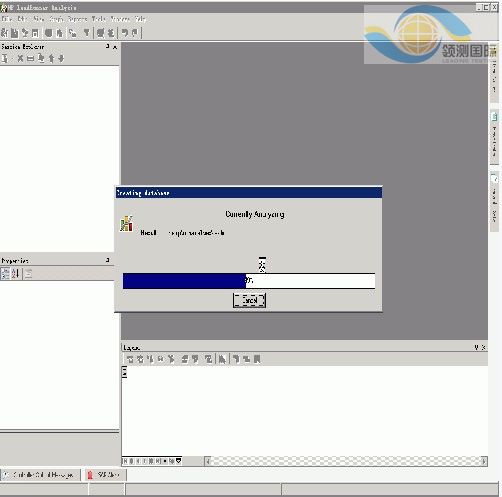The width and height of the screenshot is (502, 497).
Task: Open the File menu
Action: [x=7, y=19]
